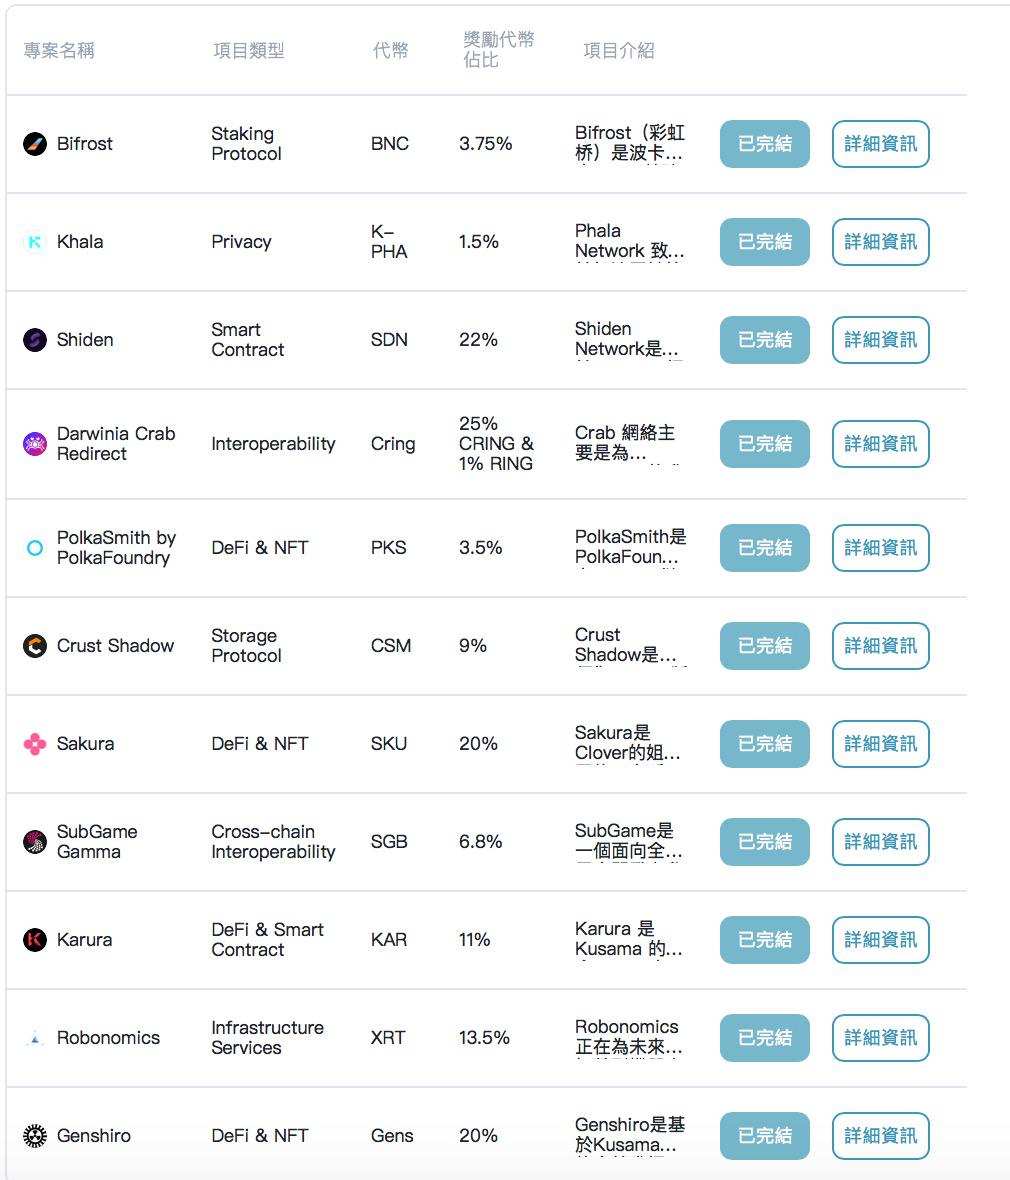Open 詳細資訊 for Bifrost
This screenshot has width=1010, height=1180.
pyautogui.click(x=881, y=144)
